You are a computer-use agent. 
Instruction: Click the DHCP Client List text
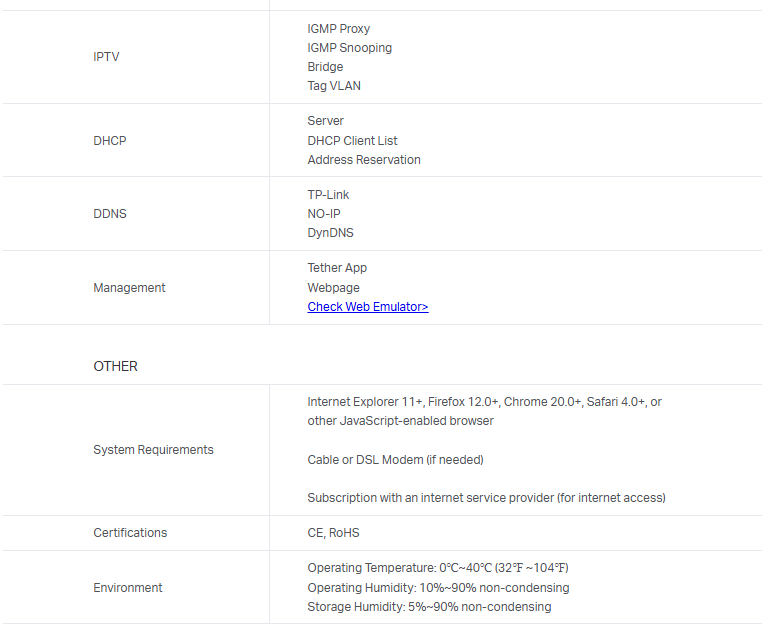click(352, 141)
